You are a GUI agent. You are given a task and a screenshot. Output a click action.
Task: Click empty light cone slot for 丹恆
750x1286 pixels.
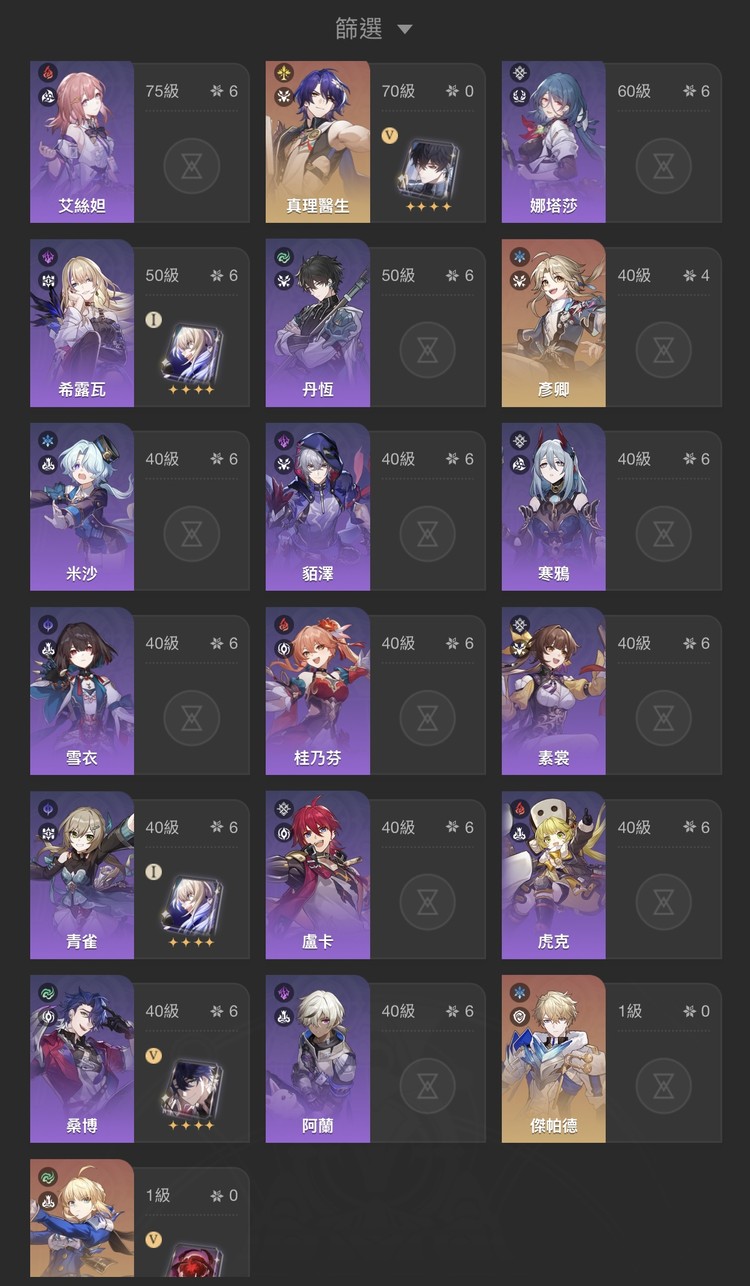[x=428, y=350]
